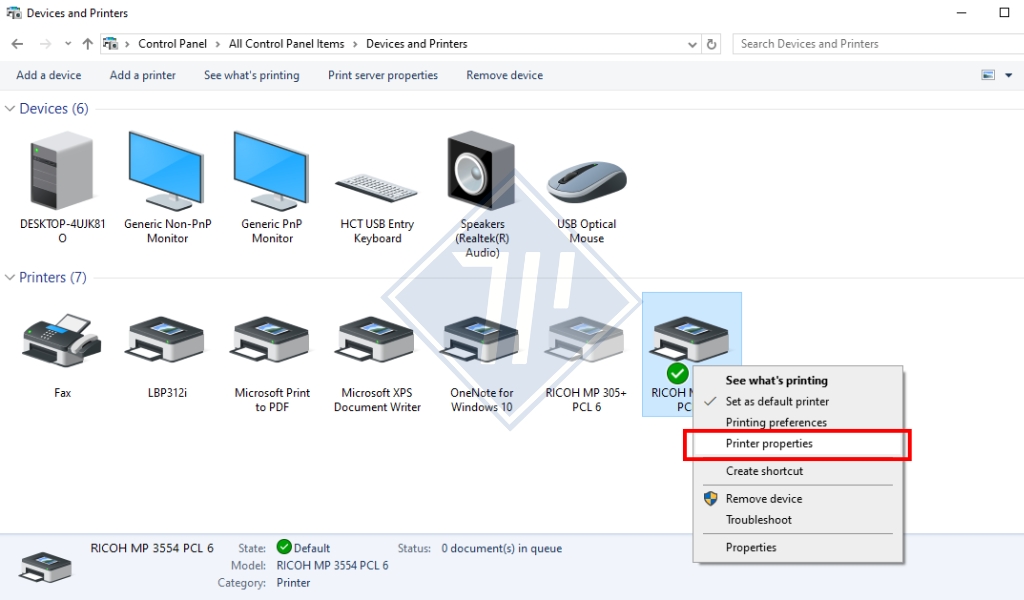Select the Fax printer icon
Image resolution: width=1024 pixels, height=600 pixels.
[x=62, y=342]
